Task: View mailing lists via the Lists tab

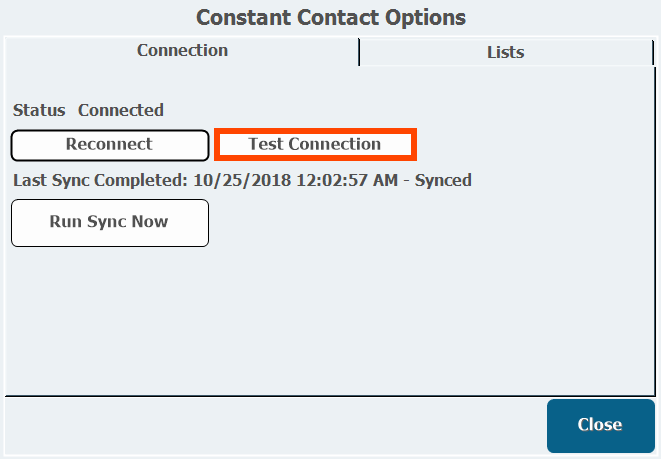Action: (505, 52)
